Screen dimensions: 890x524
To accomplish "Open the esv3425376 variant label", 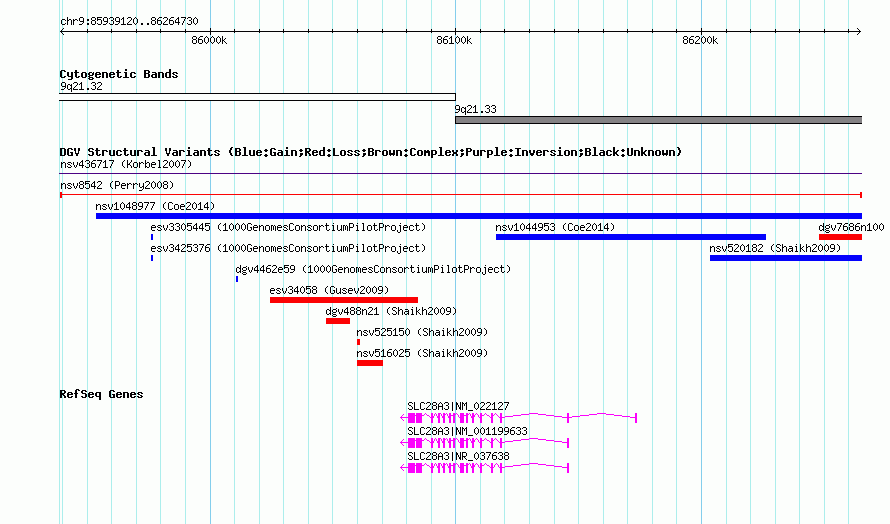I will (x=288, y=248).
